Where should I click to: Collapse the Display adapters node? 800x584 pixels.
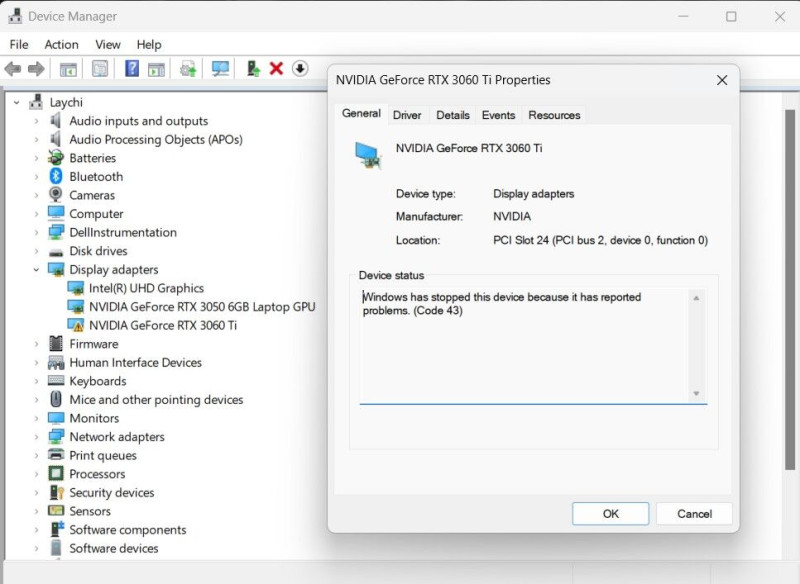tap(36, 269)
